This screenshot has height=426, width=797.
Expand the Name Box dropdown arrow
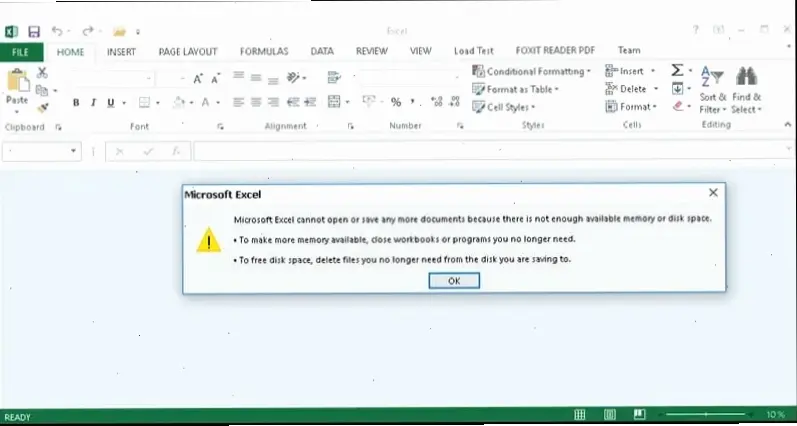click(73, 151)
